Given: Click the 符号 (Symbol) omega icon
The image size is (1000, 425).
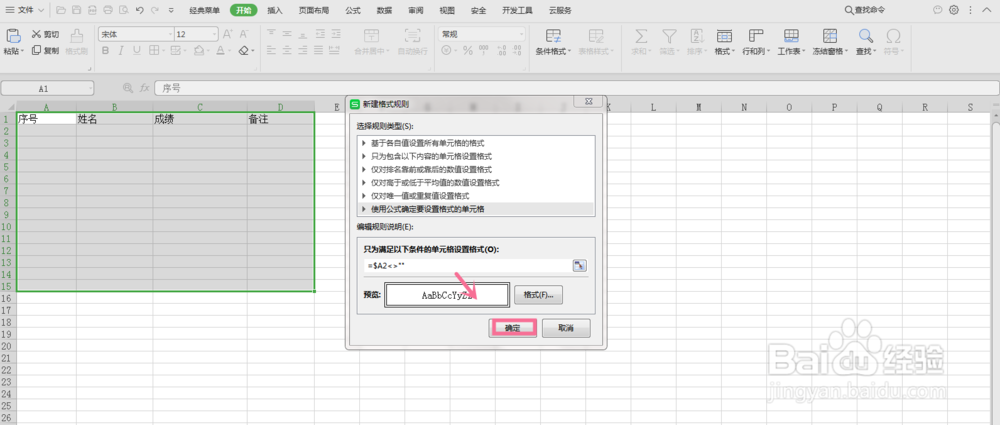Looking at the screenshot, I should click(x=893, y=36).
